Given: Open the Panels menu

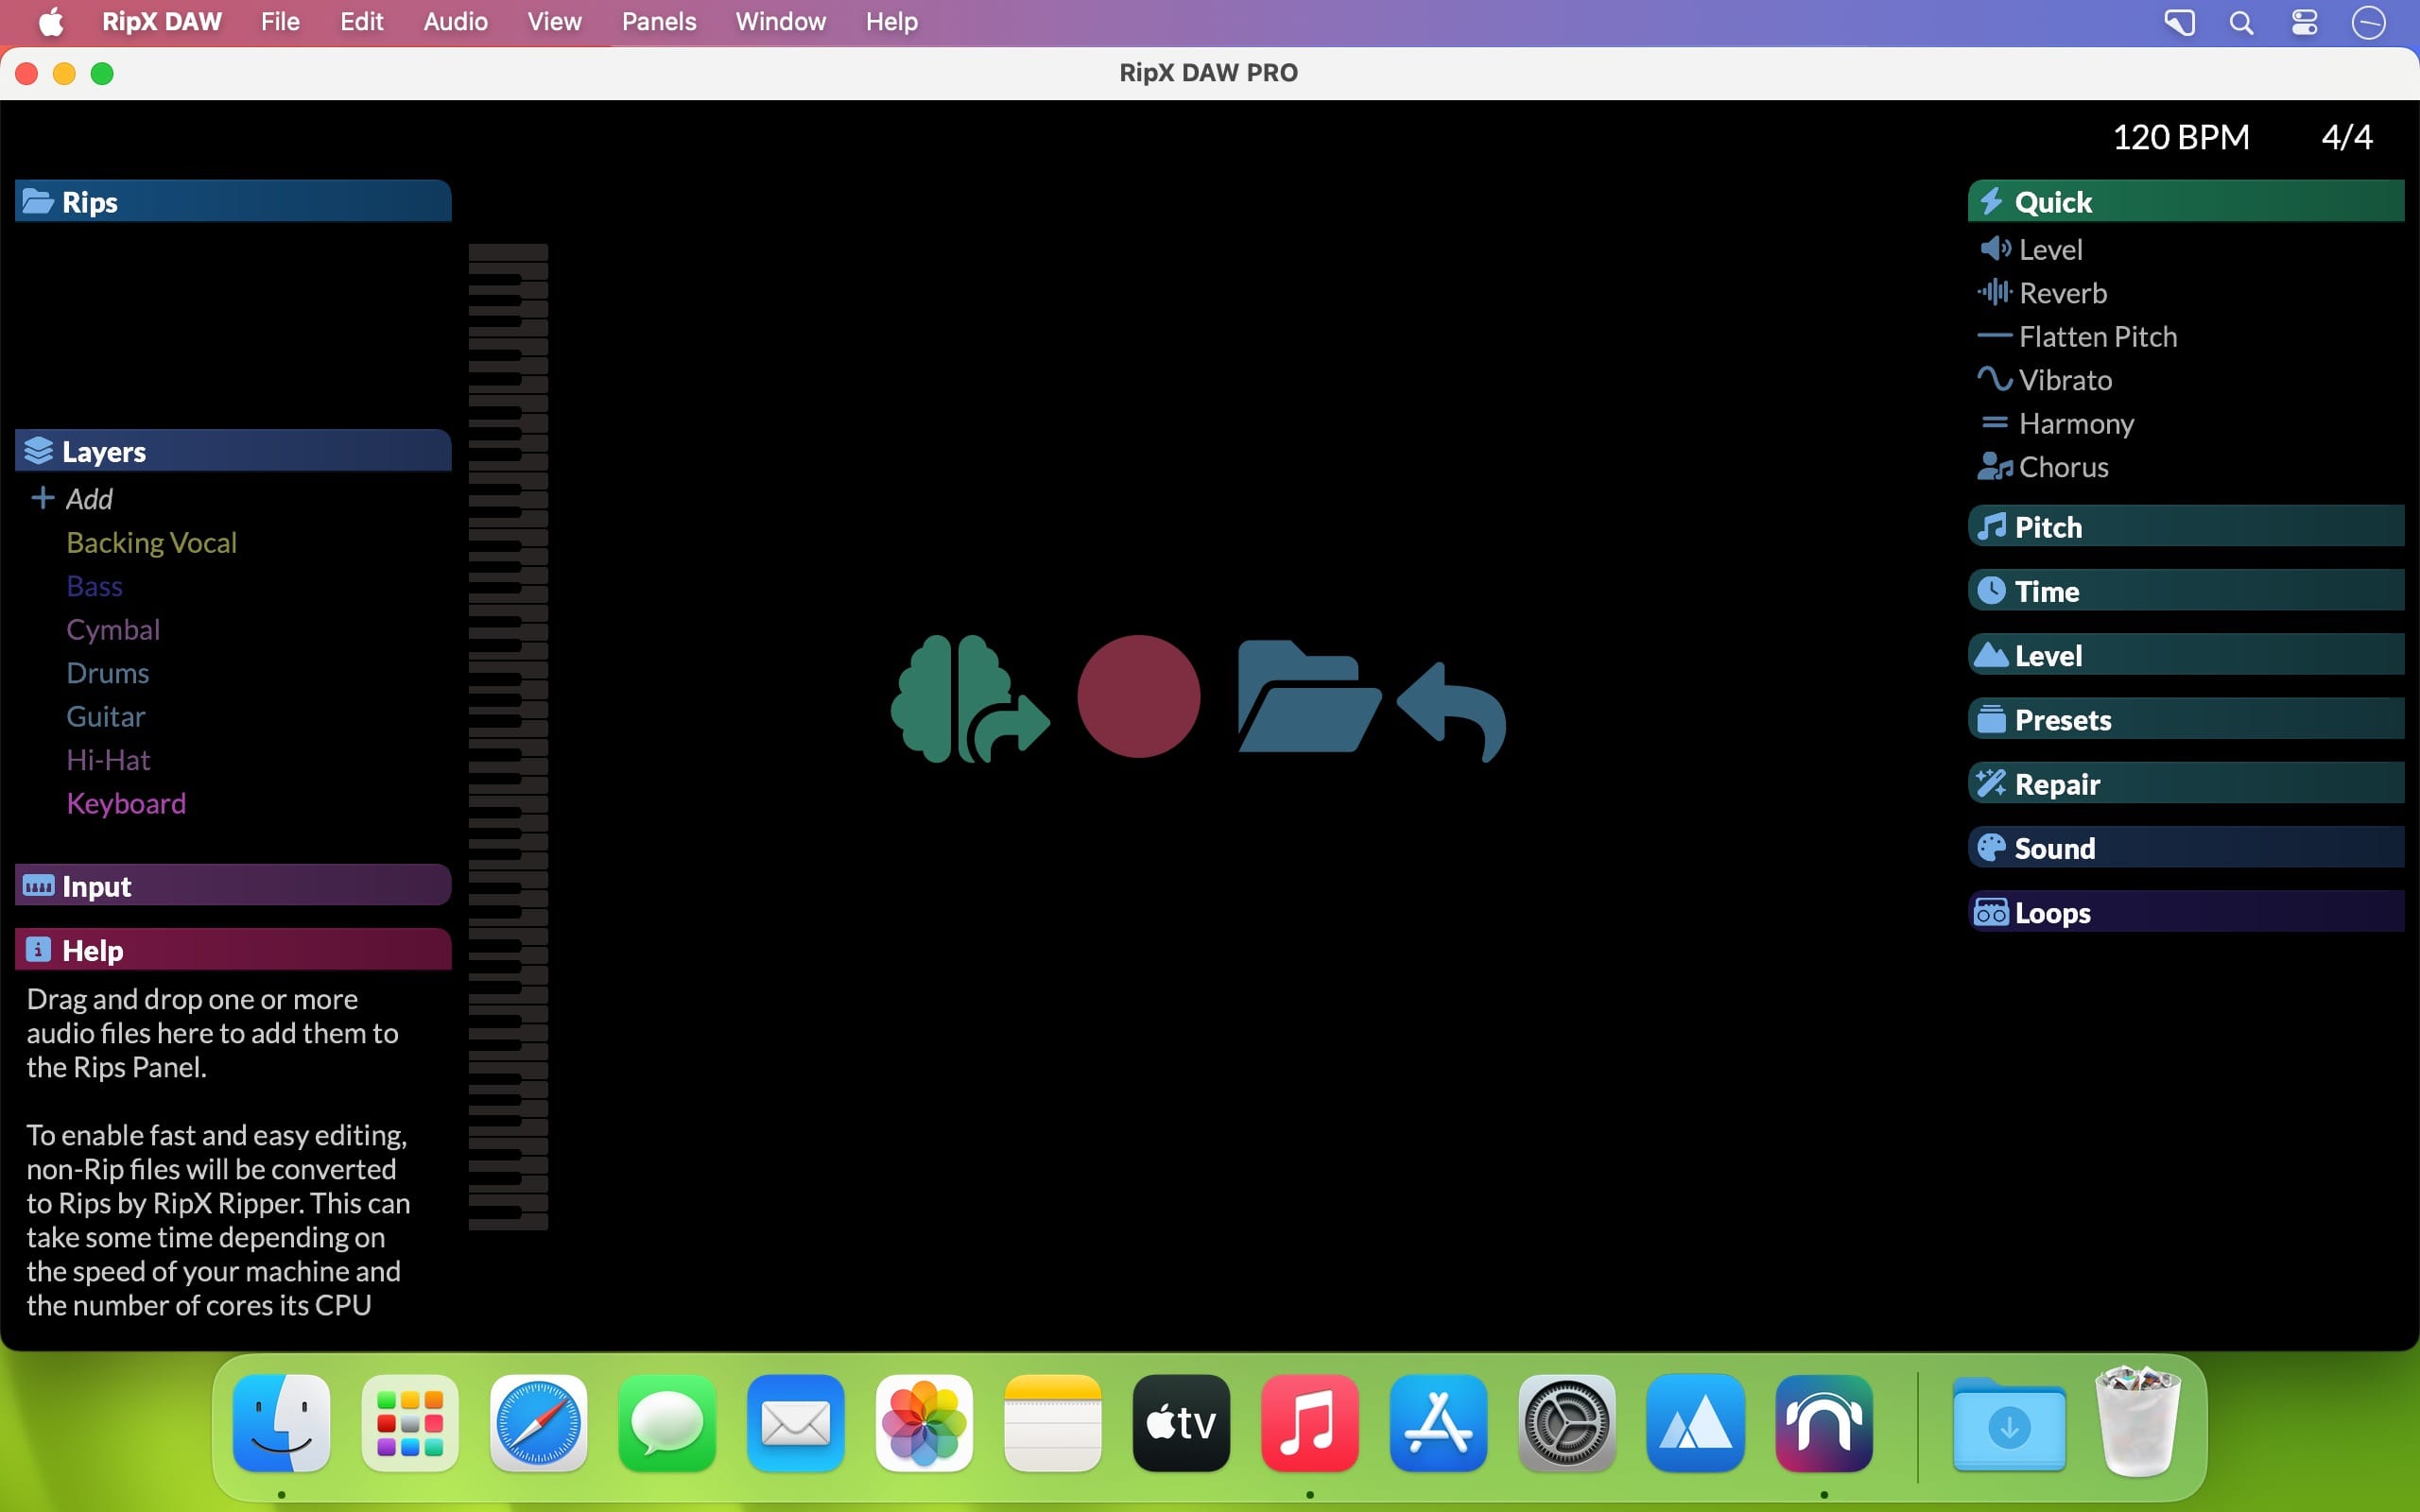Looking at the screenshot, I should point(658,21).
